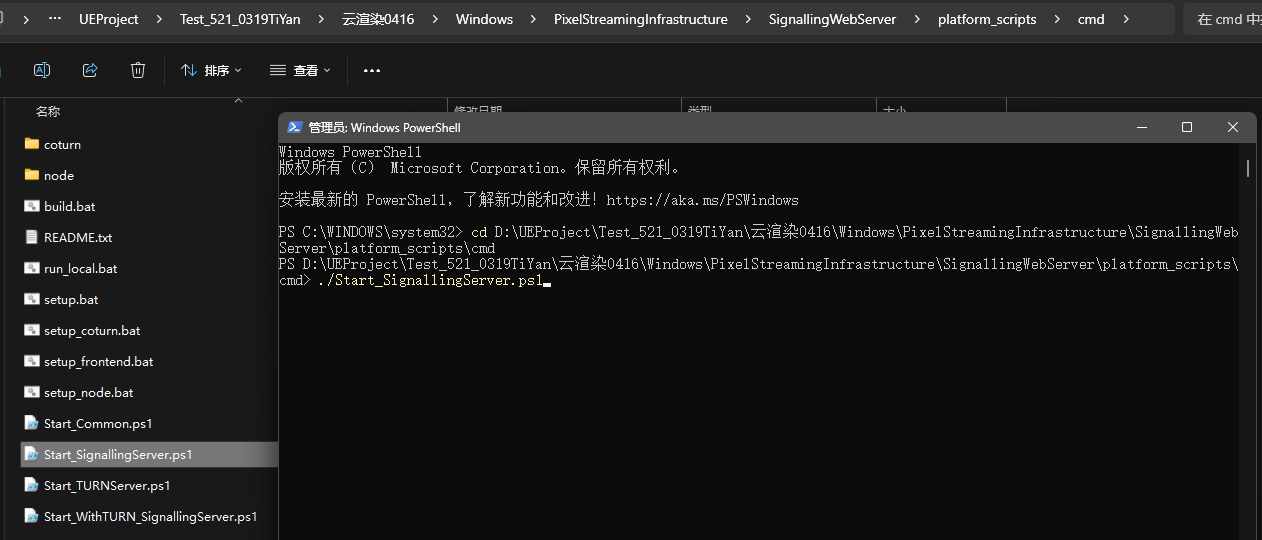
Task: Go to Test_521_0319TiYan breadcrumb folder
Action: pos(240,19)
